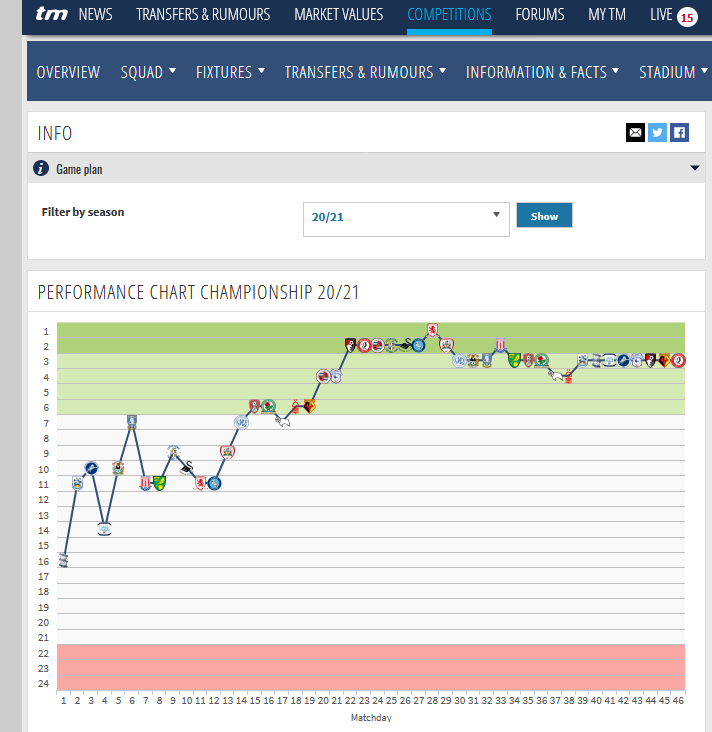Image resolution: width=712 pixels, height=732 pixels.
Task: Click the Huddersfield crest at matchday 2
Action: 78,483
